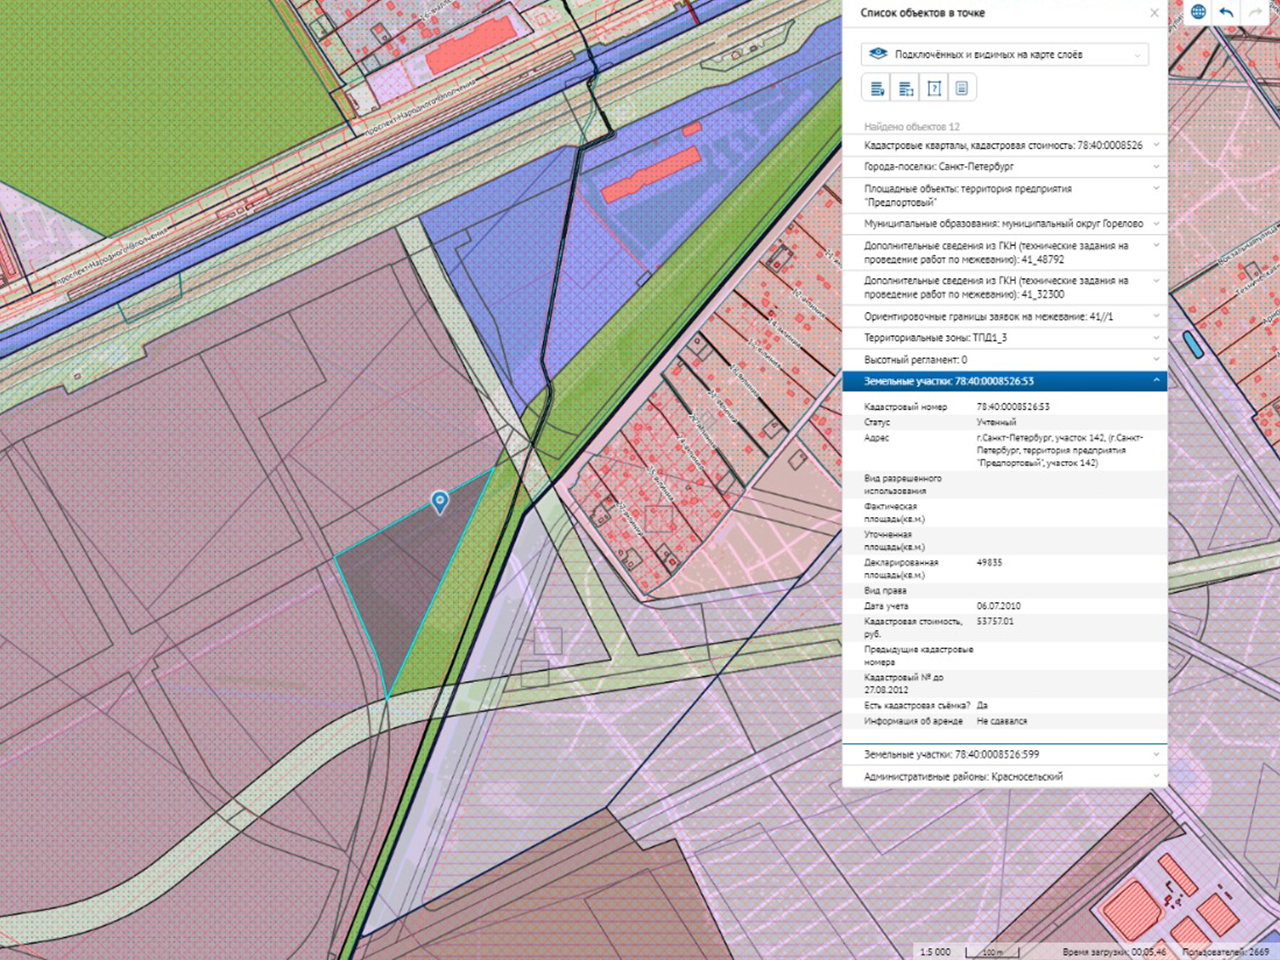This screenshot has width=1280, height=960.
Task: Click the grayed redo arrow icon
Action: click(x=1254, y=12)
